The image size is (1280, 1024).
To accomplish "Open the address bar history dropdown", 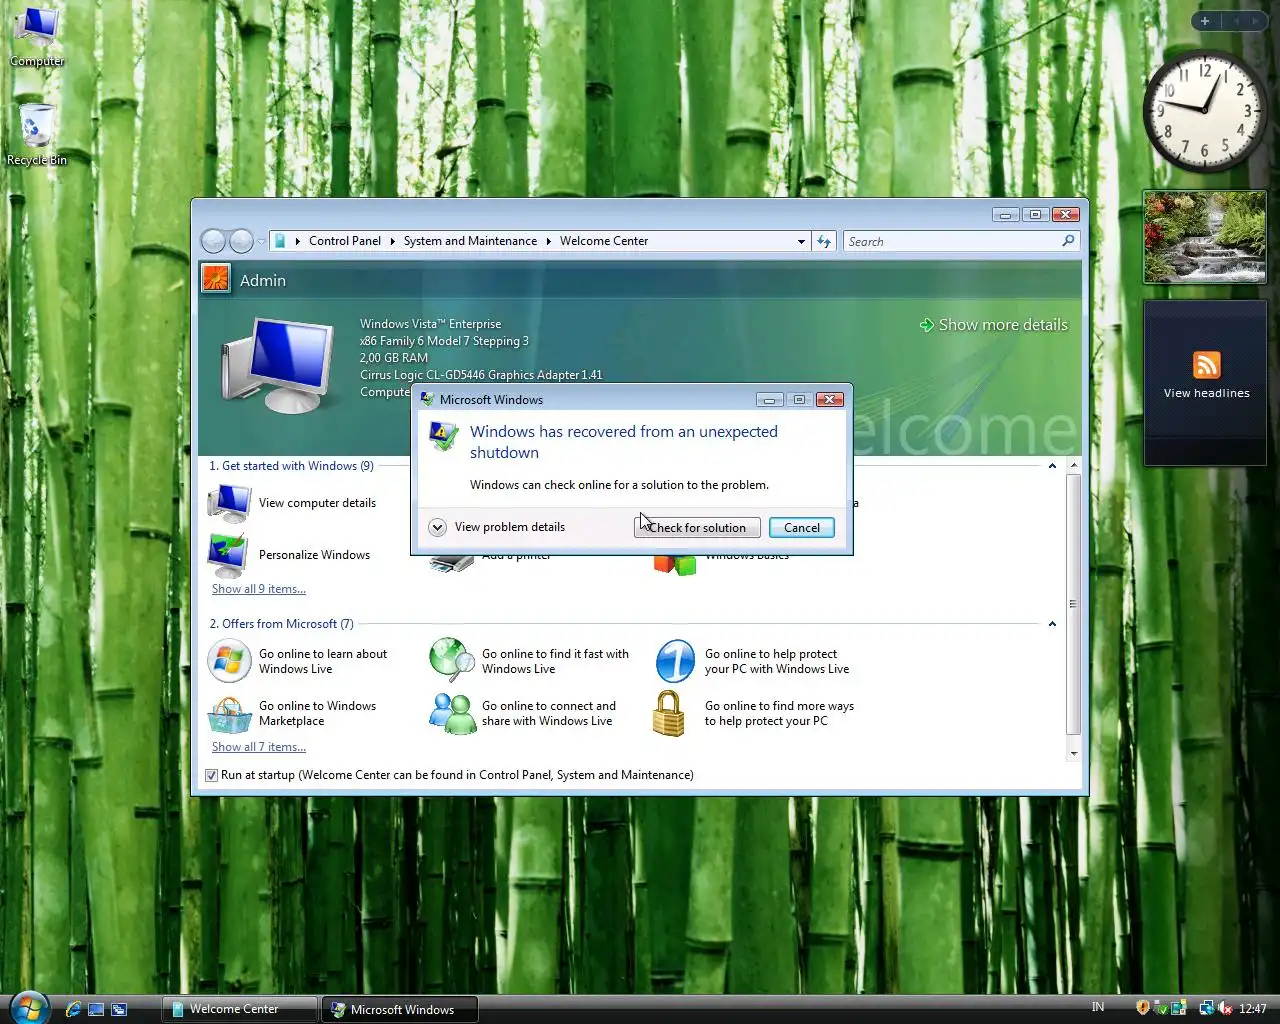I will point(801,241).
